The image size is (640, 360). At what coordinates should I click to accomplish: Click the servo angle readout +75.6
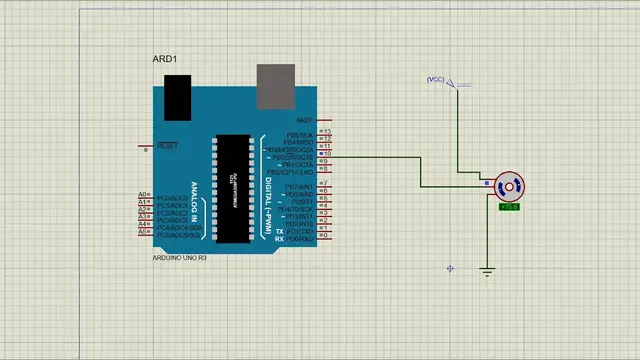509,207
